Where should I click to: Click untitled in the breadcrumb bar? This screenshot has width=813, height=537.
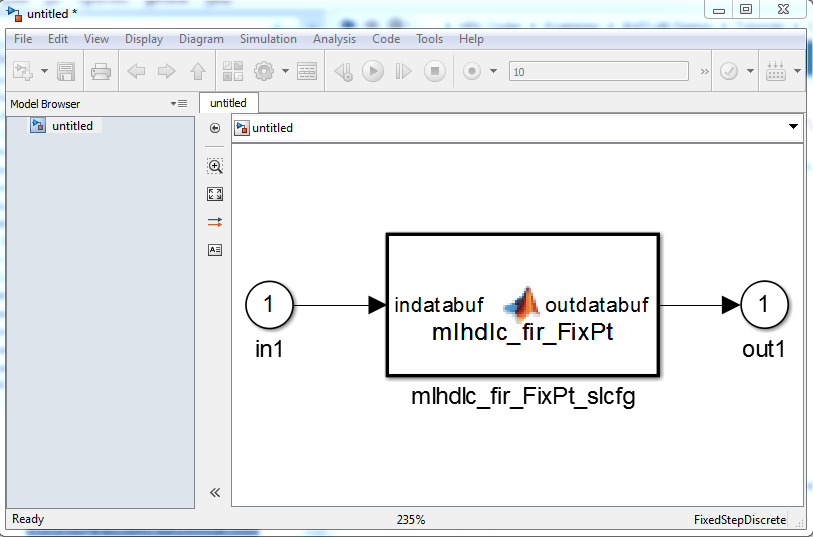(x=272, y=128)
